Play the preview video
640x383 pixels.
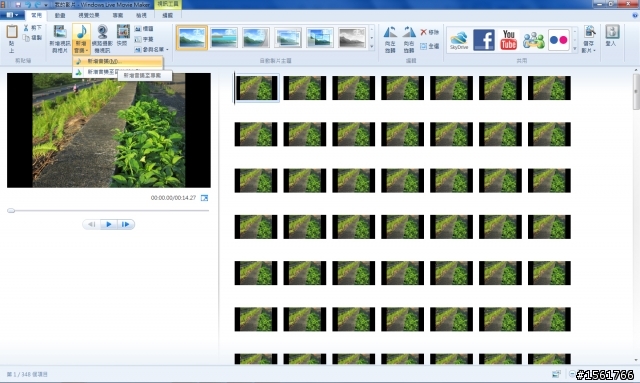(109, 224)
